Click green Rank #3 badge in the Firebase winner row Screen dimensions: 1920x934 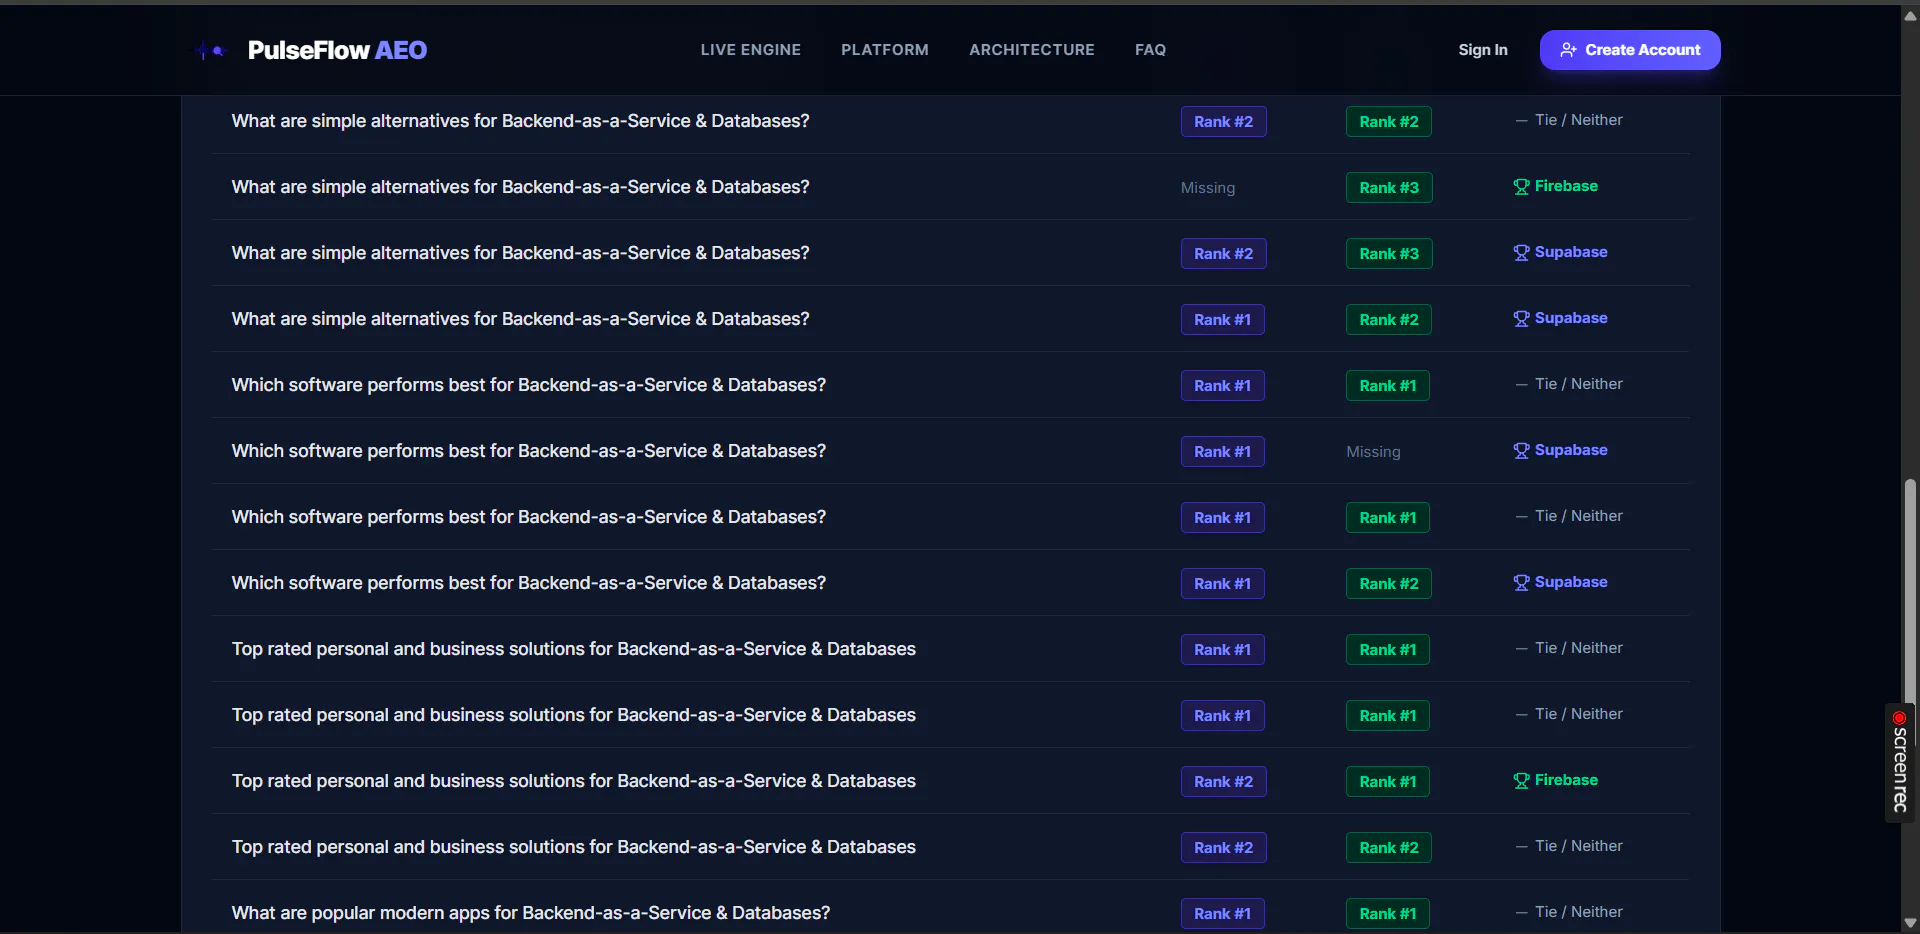coord(1389,188)
